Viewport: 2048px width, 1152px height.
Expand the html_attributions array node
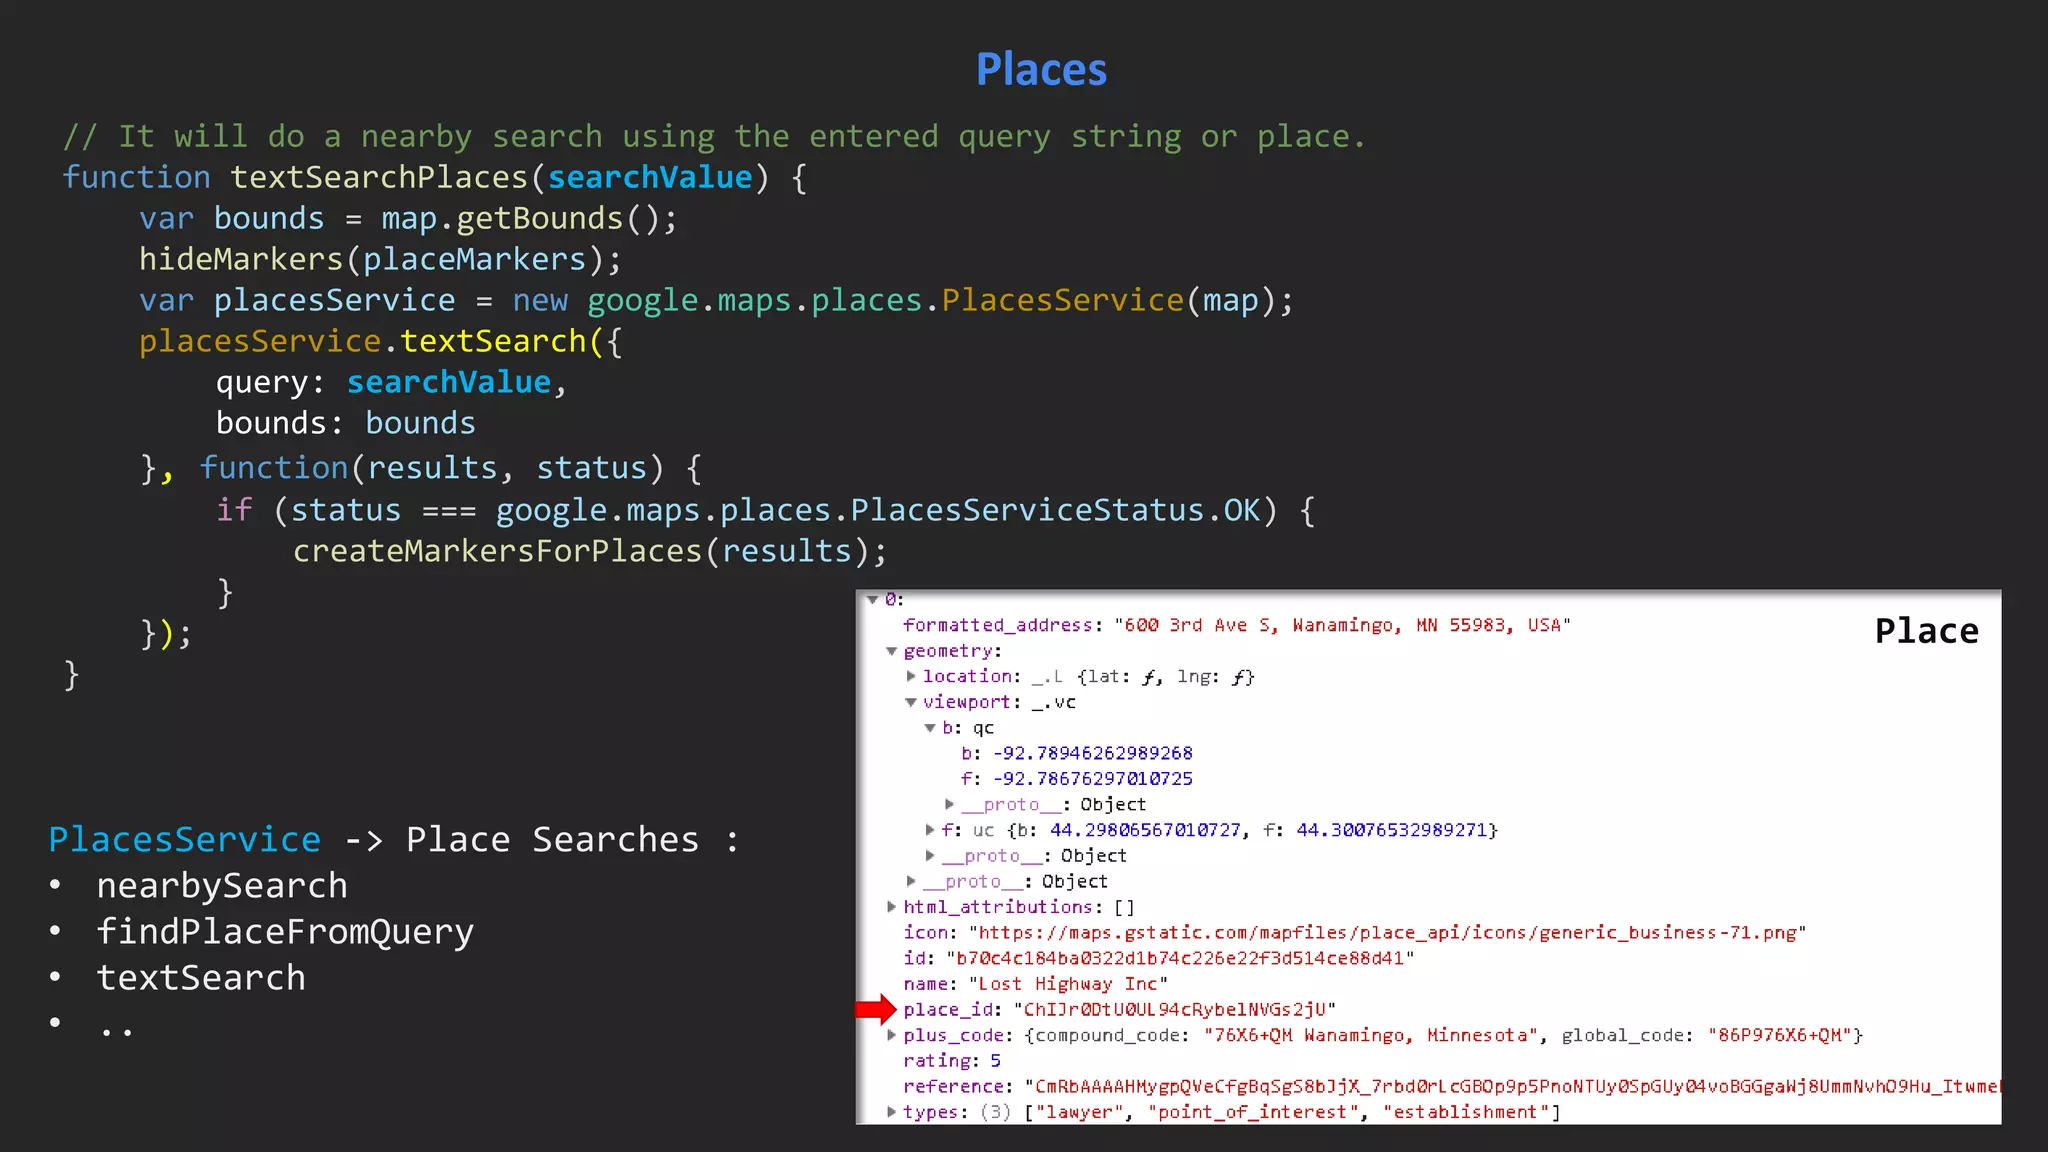891,907
